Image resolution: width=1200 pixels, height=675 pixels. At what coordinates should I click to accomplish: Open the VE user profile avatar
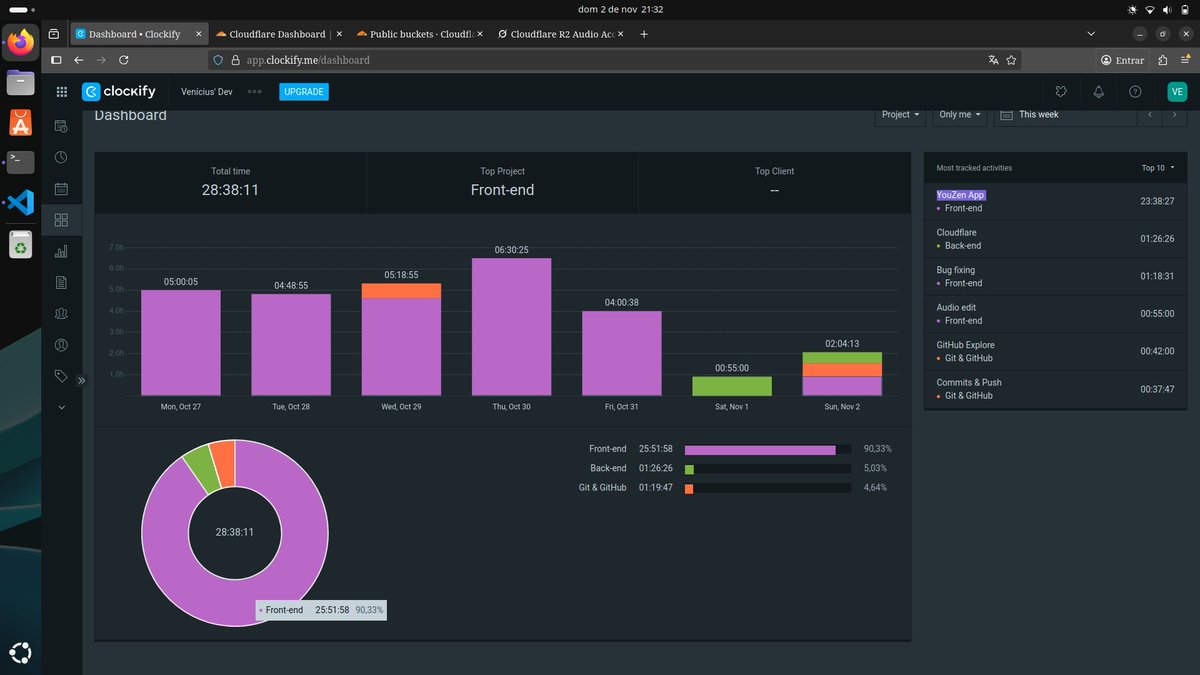click(1177, 91)
